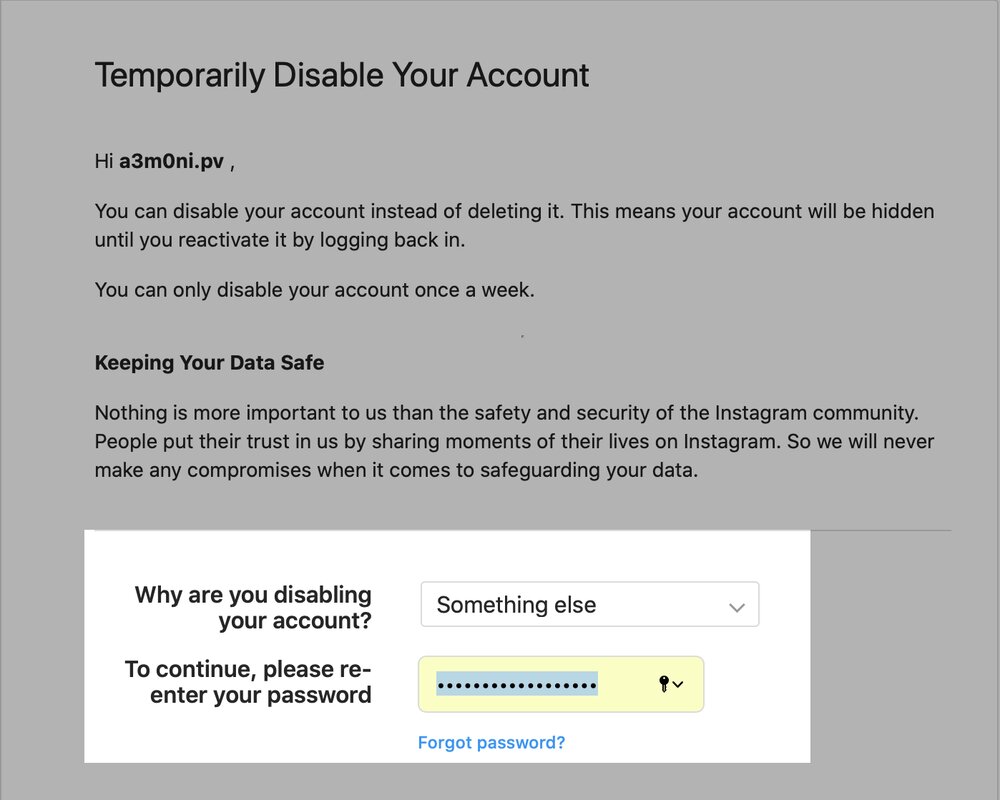Click the "please re-enter your password" label
Viewport: 1000px width, 800px height.
248,682
